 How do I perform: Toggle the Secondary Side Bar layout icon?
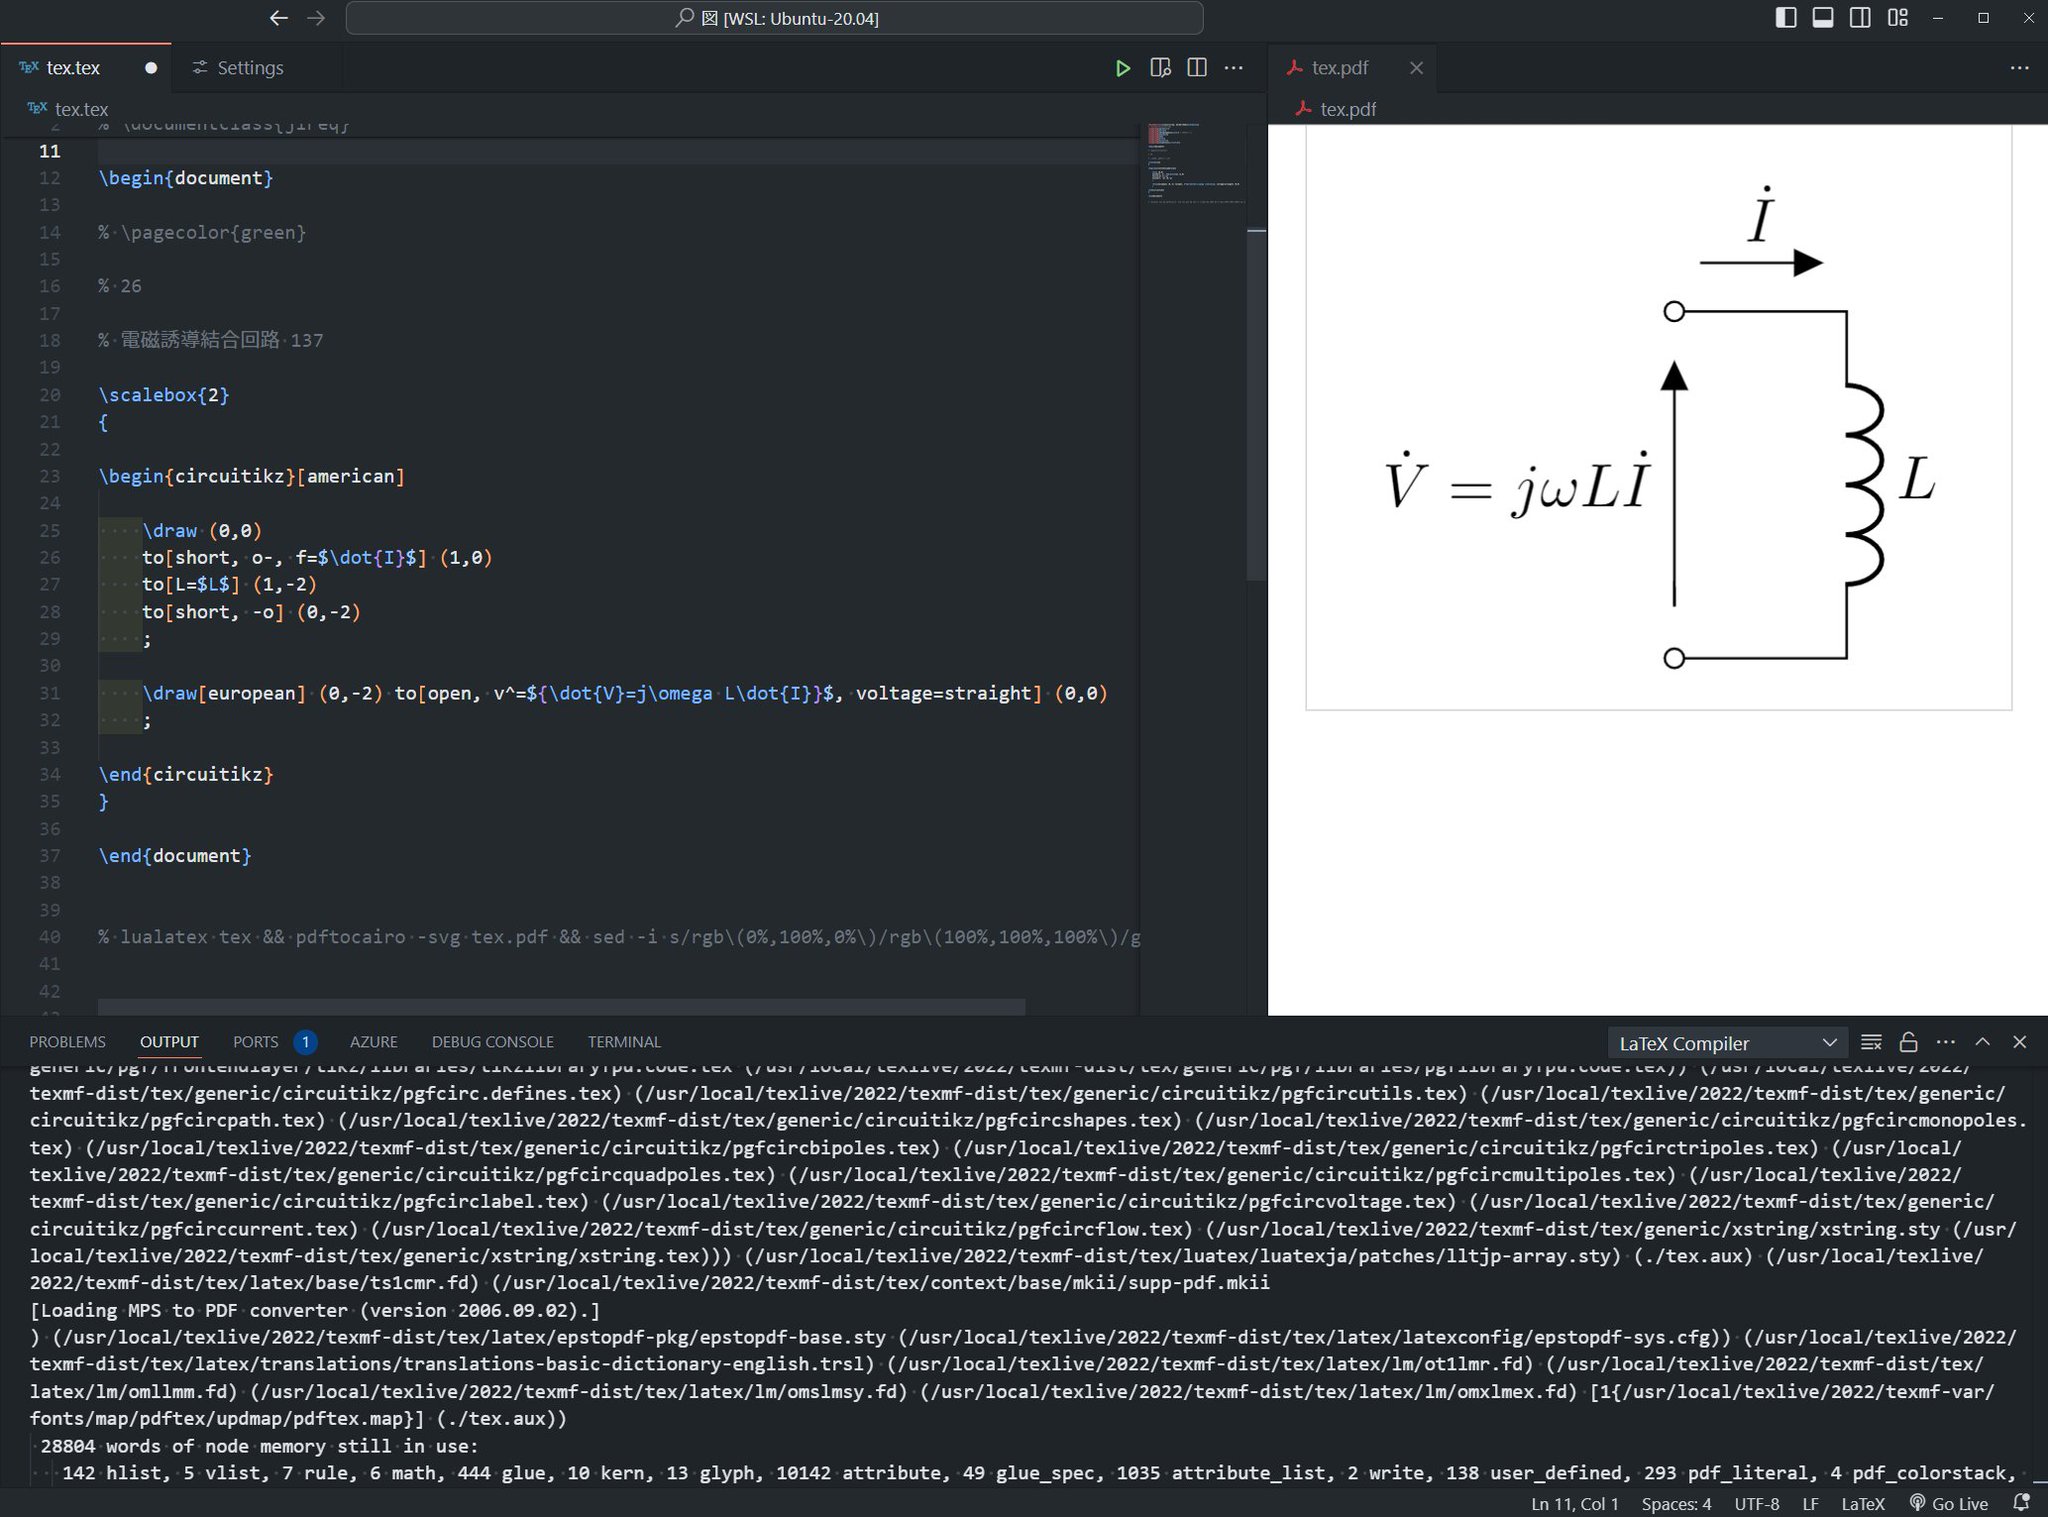(1860, 18)
